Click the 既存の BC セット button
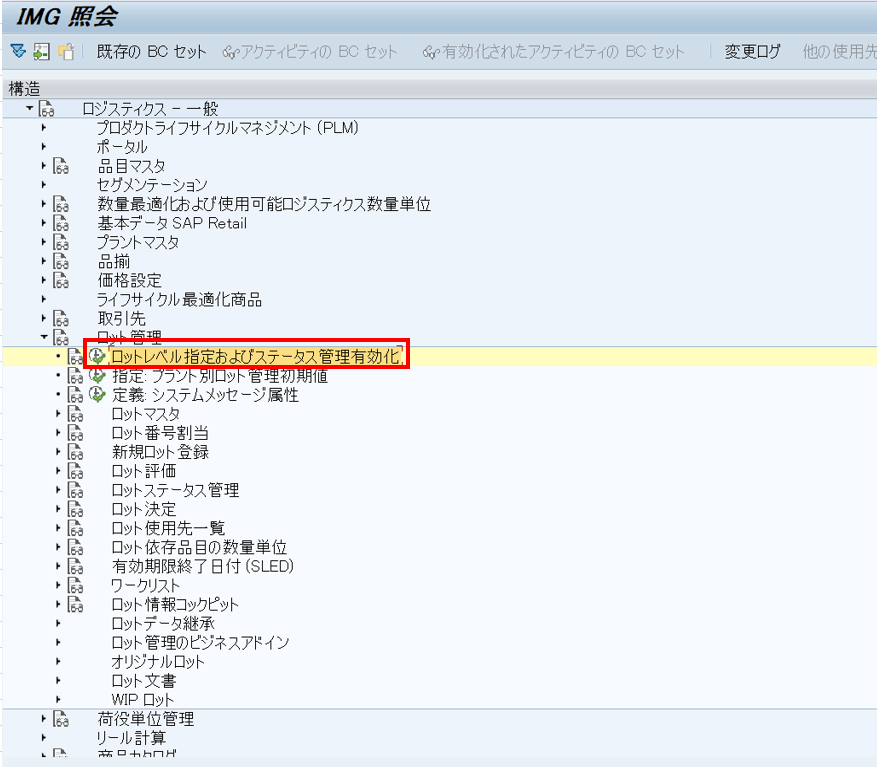Image resolution: width=877 pixels, height=767 pixels. click(x=151, y=52)
